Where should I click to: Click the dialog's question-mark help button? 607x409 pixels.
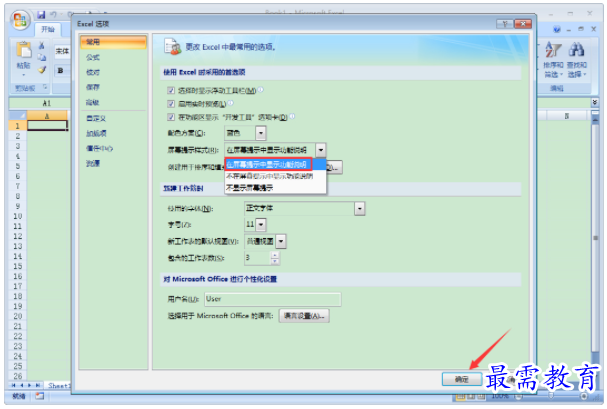point(505,24)
